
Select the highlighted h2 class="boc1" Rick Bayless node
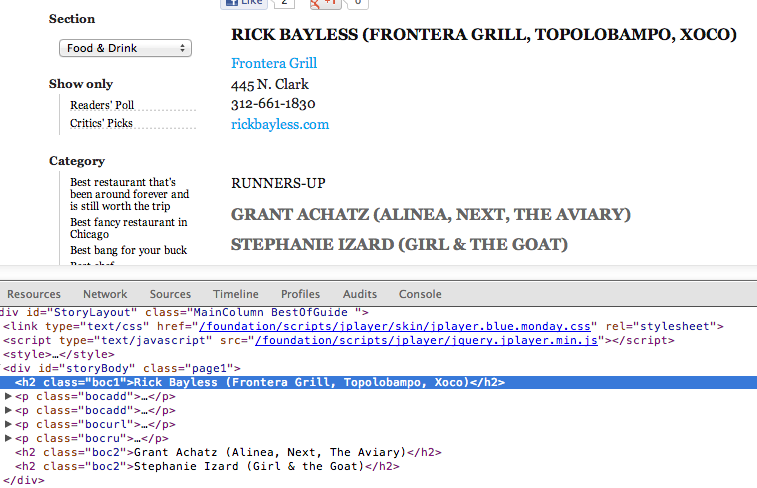(x=378, y=382)
